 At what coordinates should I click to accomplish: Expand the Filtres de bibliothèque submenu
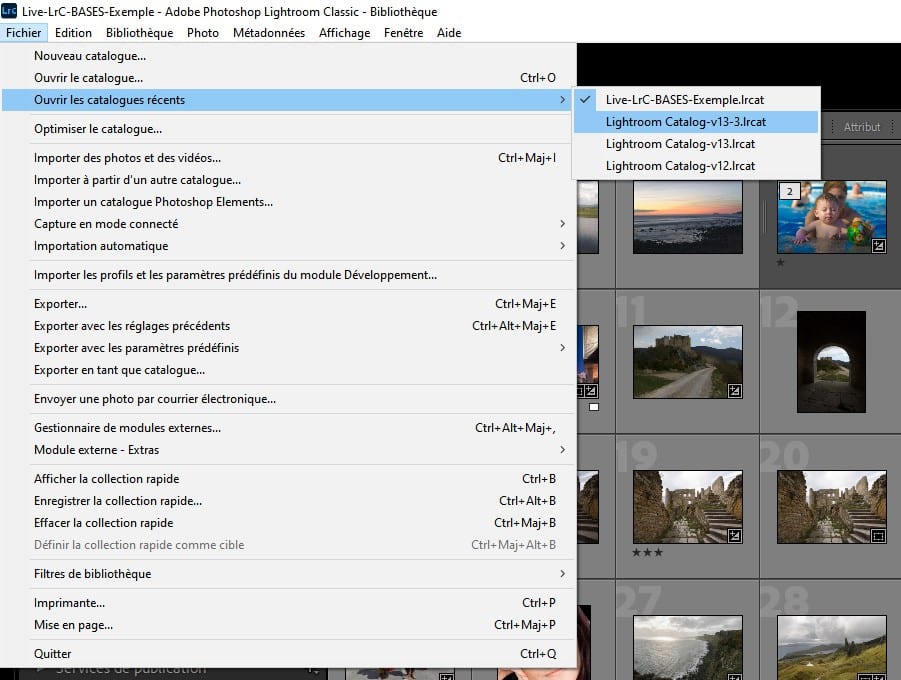(289, 574)
